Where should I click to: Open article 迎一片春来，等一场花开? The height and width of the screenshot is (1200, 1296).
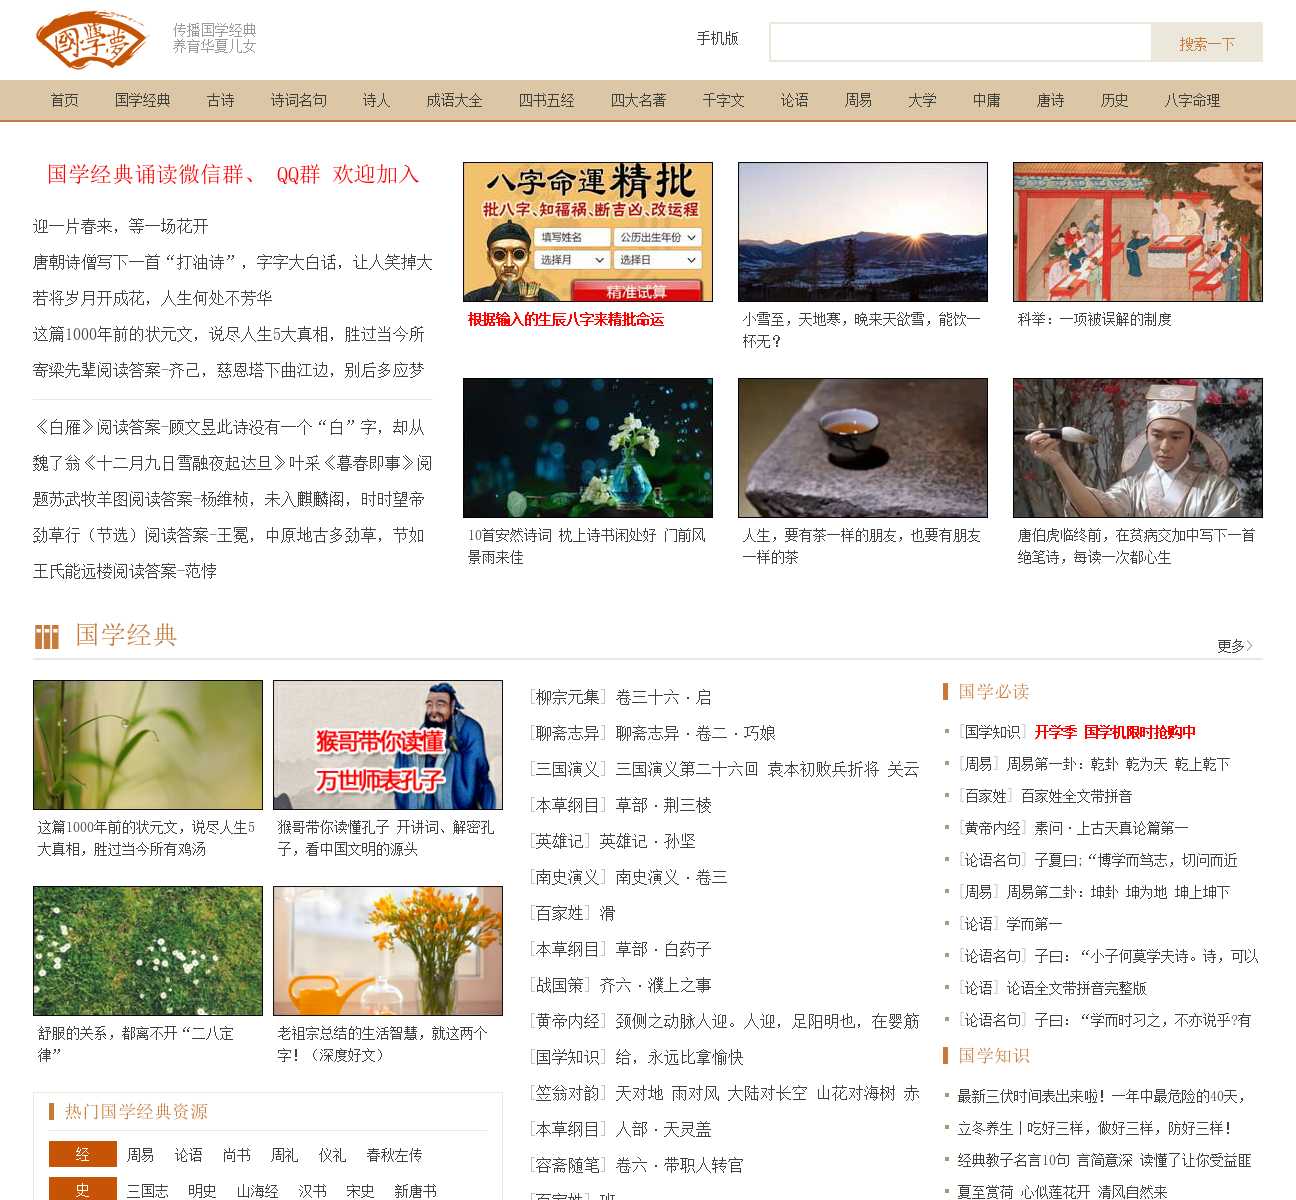120,226
